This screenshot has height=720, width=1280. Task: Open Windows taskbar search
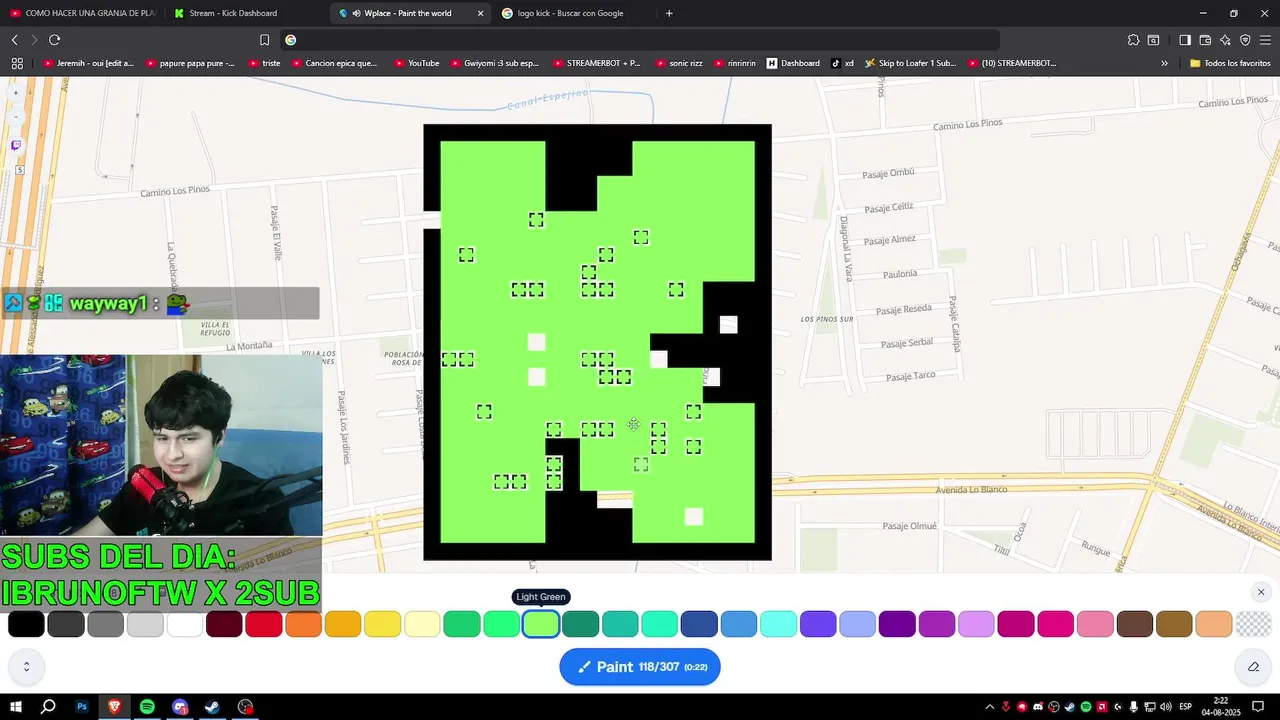(x=48, y=707)
